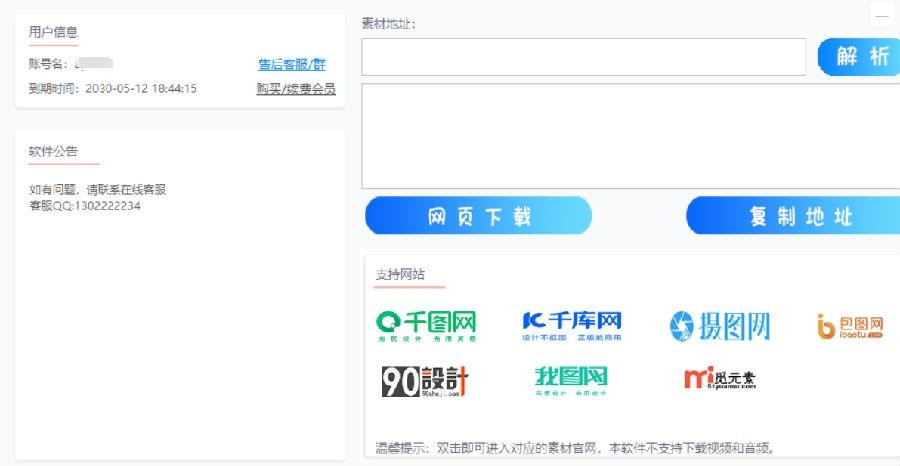Click the 用户信息 section heading
Screen dimensions: 900x466
click(53, 33)
